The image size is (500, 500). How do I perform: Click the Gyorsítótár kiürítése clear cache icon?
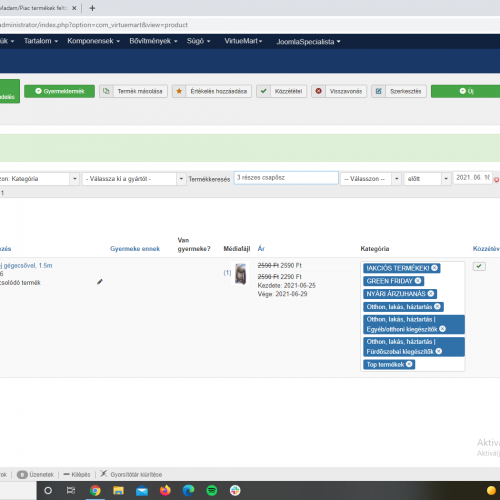coord(104,474)
